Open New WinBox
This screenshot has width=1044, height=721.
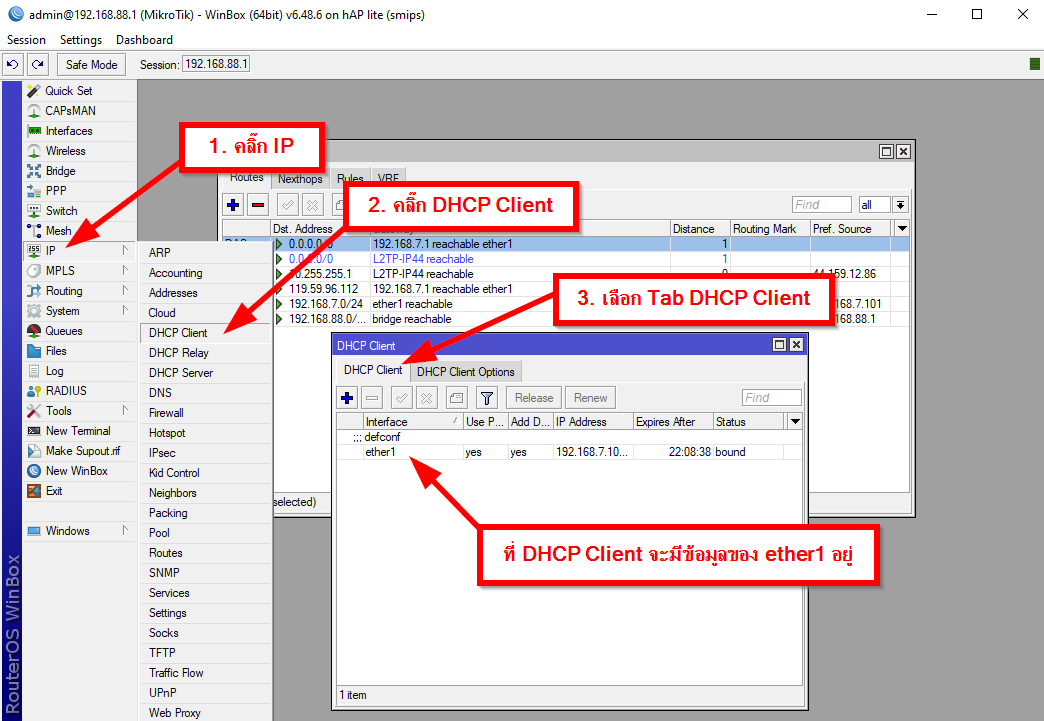point(79,471)
